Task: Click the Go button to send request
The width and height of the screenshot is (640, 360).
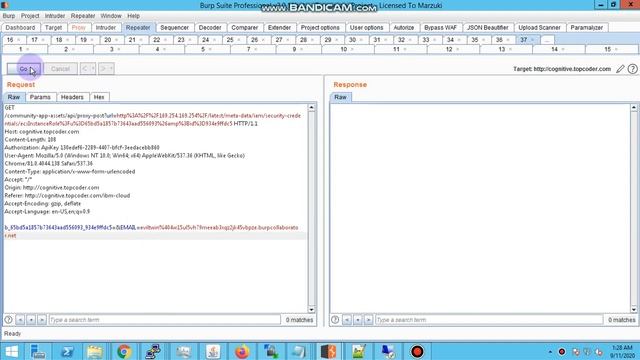Action: pos(24,69)
